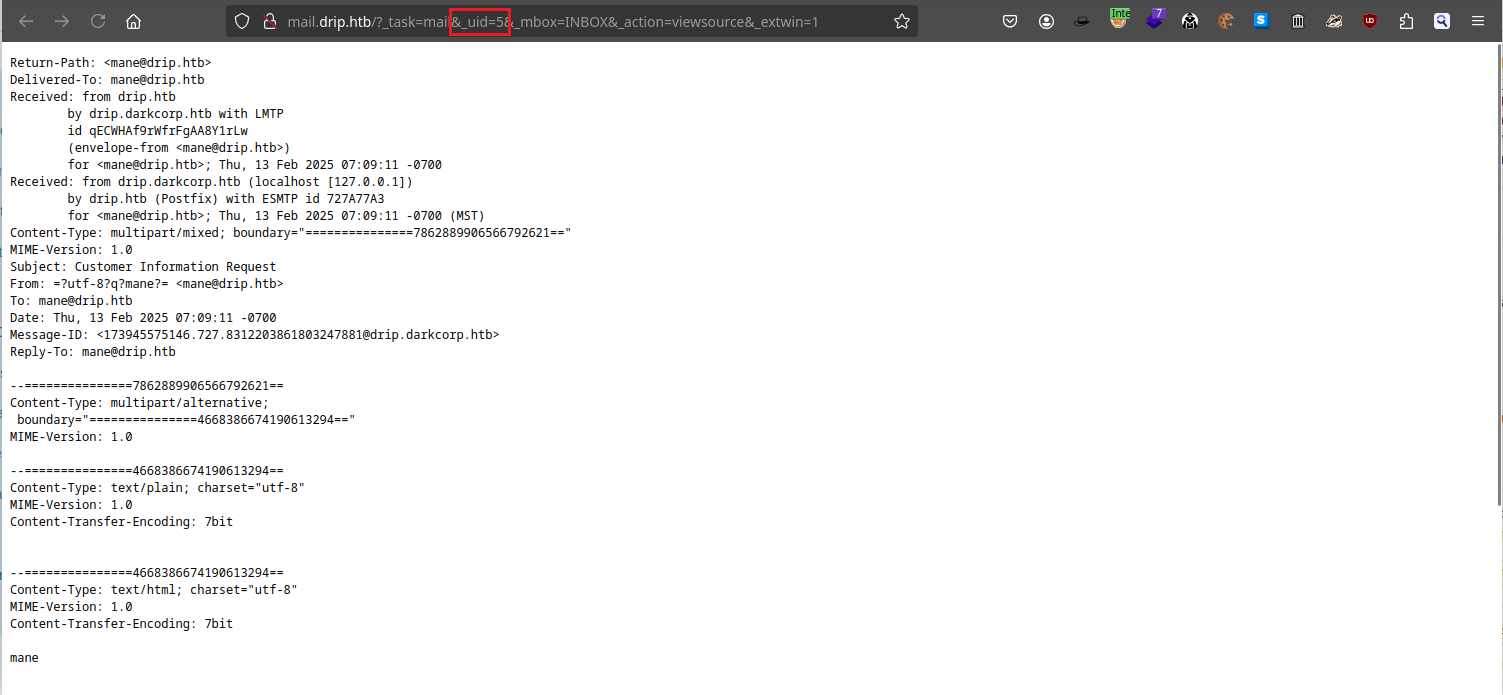Click the browser back arrow button
This screenshot has width=1503, height=695.
click(26, 21)
